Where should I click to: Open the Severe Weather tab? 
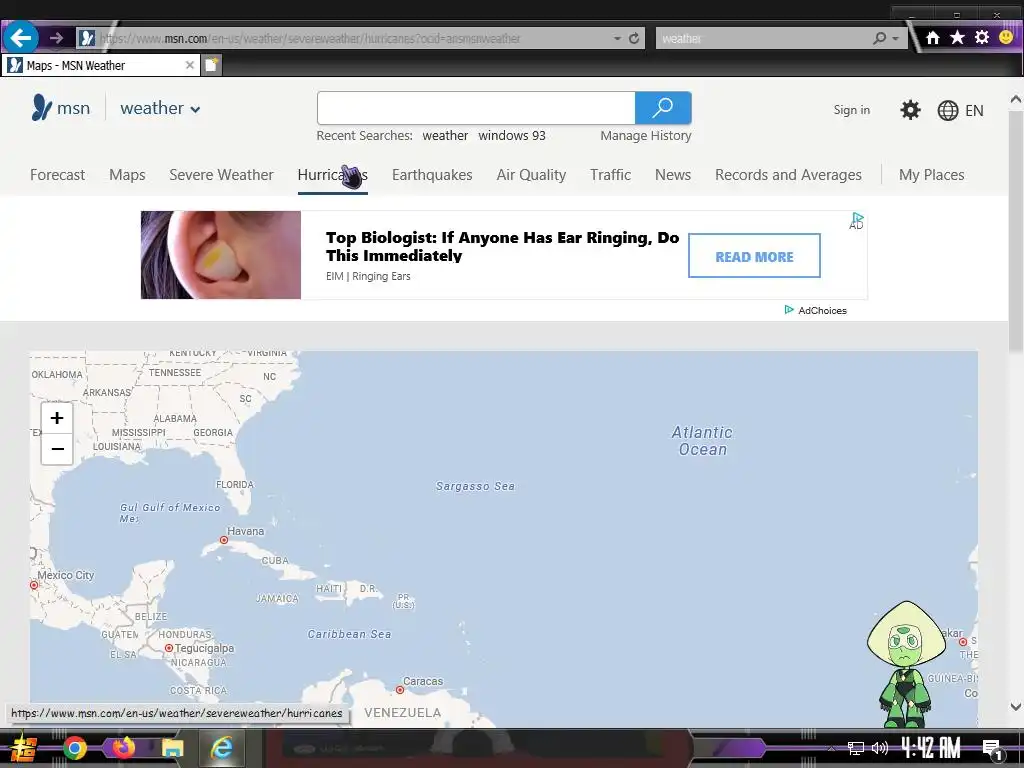pos(221,175)
